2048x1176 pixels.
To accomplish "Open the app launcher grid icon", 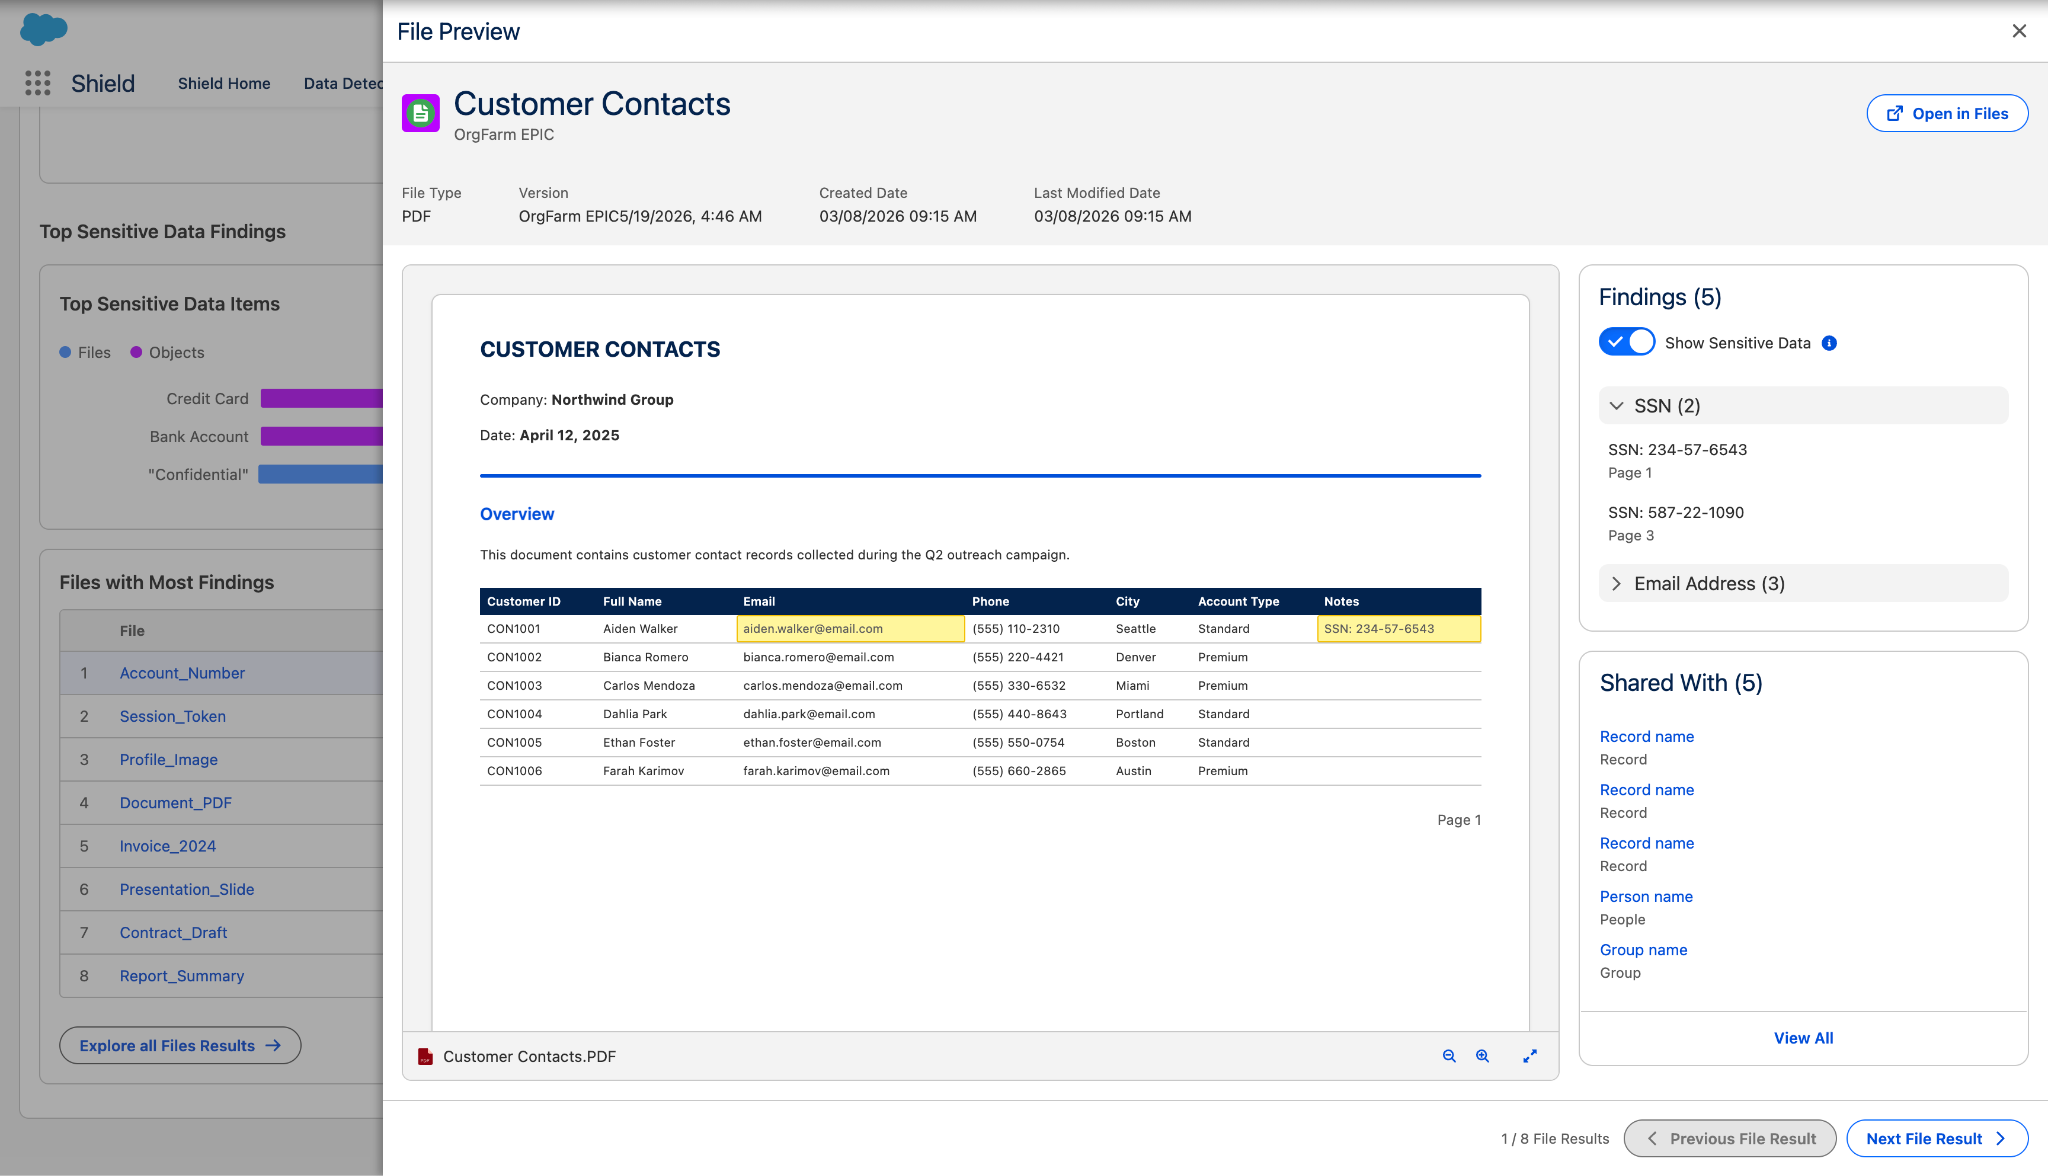I will pos(38,83).
